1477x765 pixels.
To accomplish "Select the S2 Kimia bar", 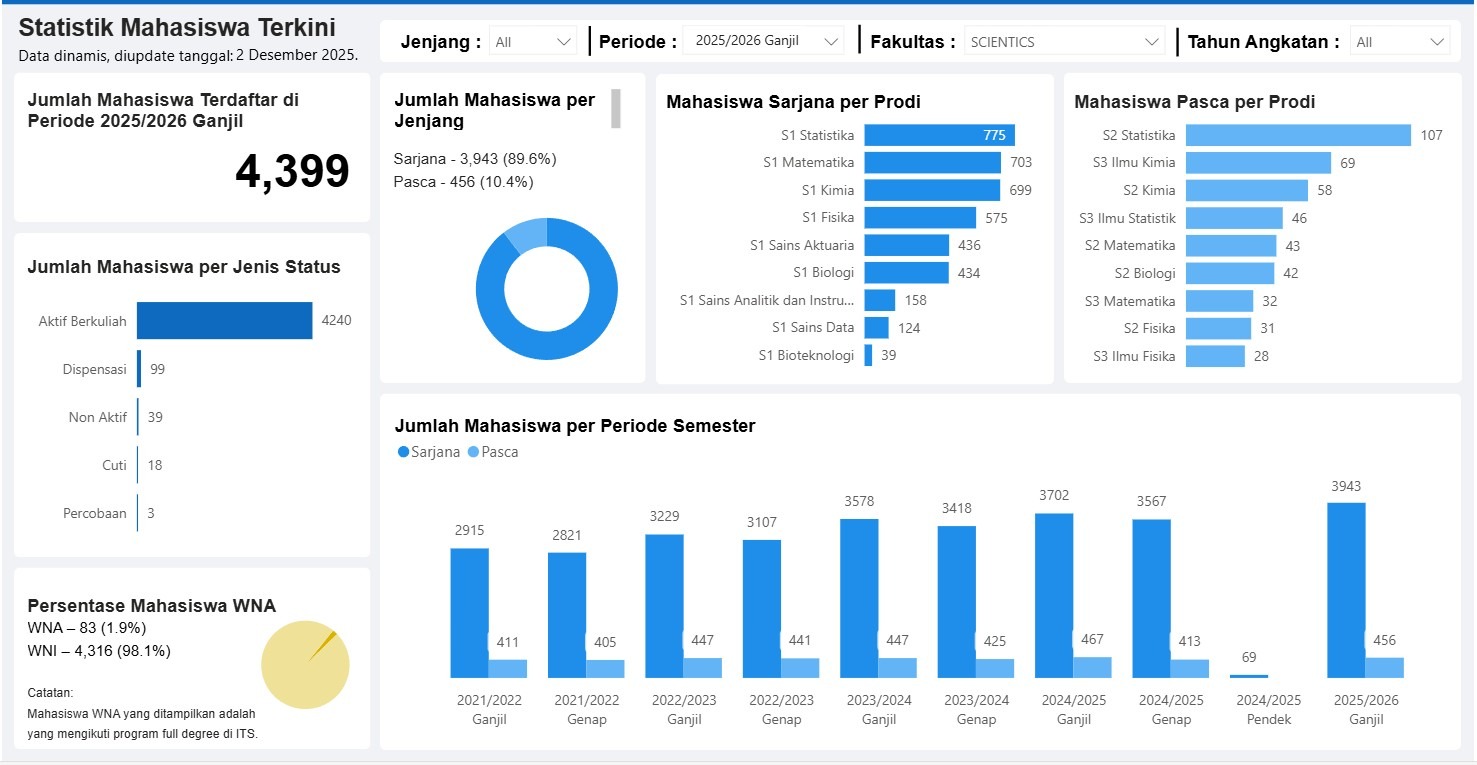I will click(1247, 190).
